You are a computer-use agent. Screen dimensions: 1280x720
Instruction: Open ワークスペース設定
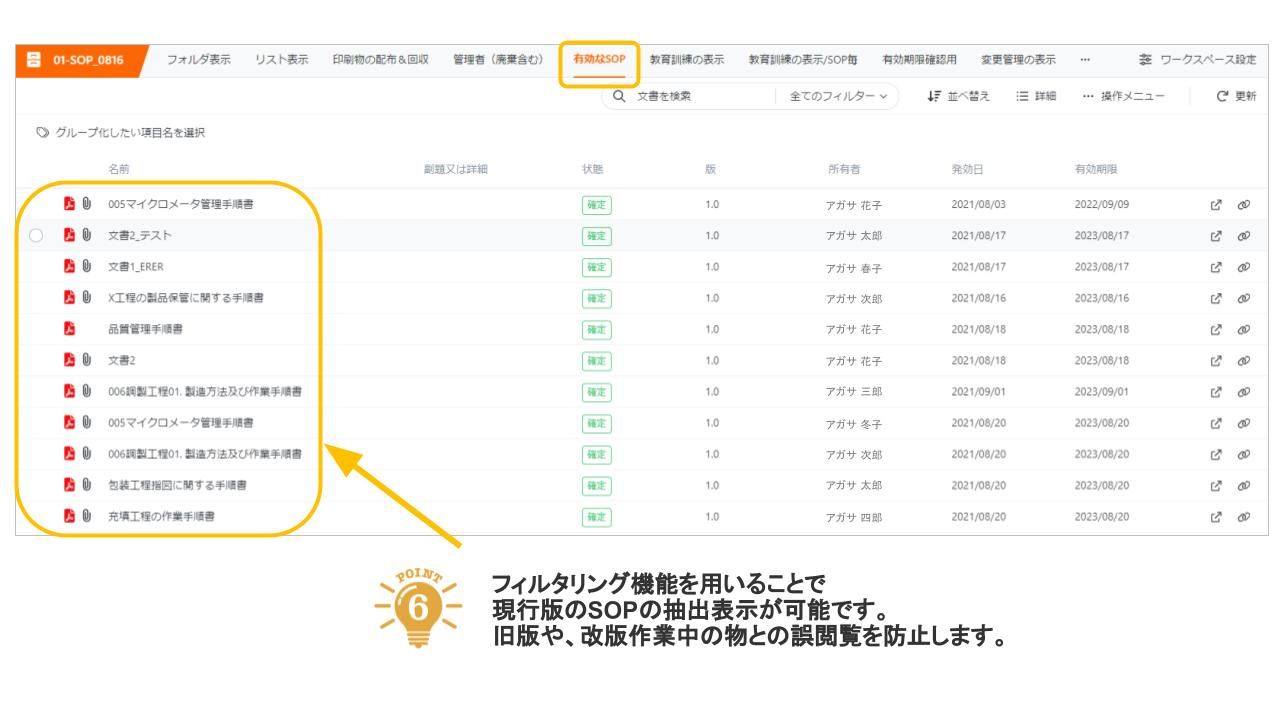point(1197,60)
